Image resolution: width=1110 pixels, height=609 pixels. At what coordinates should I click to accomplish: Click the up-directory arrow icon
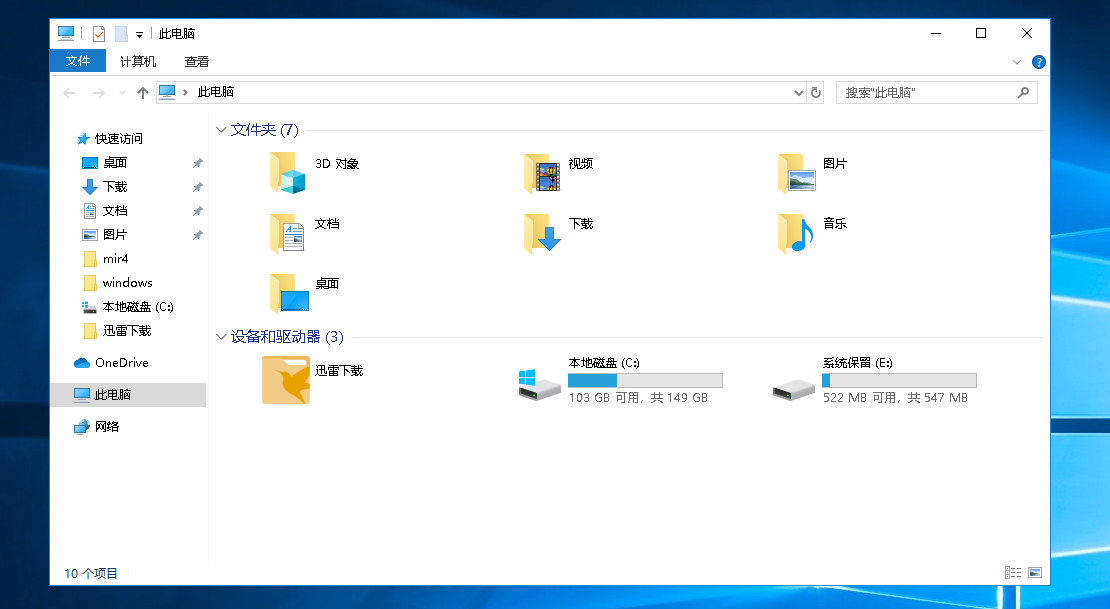click(143, 93)
